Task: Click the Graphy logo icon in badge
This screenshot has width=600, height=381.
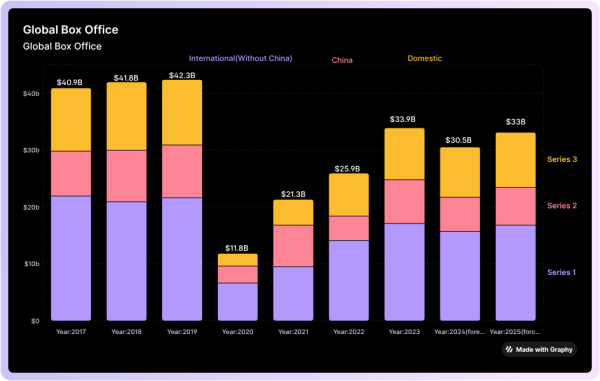Action: tap(509, 349)
